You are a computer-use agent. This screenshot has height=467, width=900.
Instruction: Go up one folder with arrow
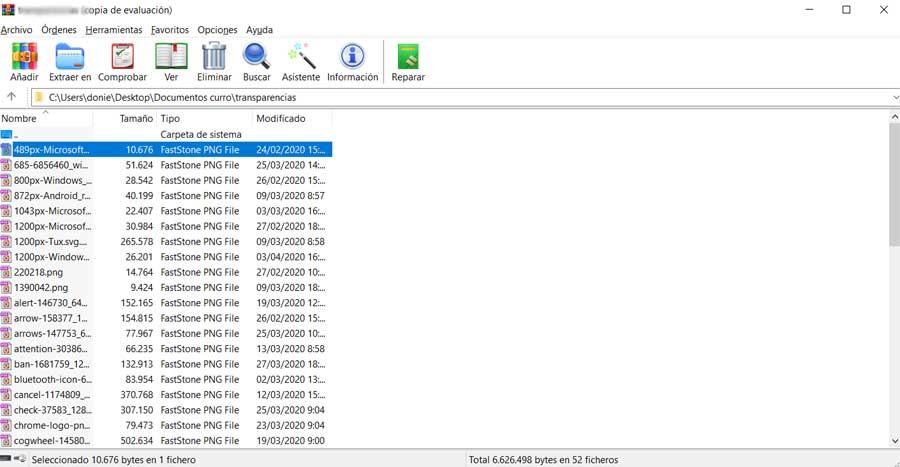pyautogui.click(x=11, y=97)
